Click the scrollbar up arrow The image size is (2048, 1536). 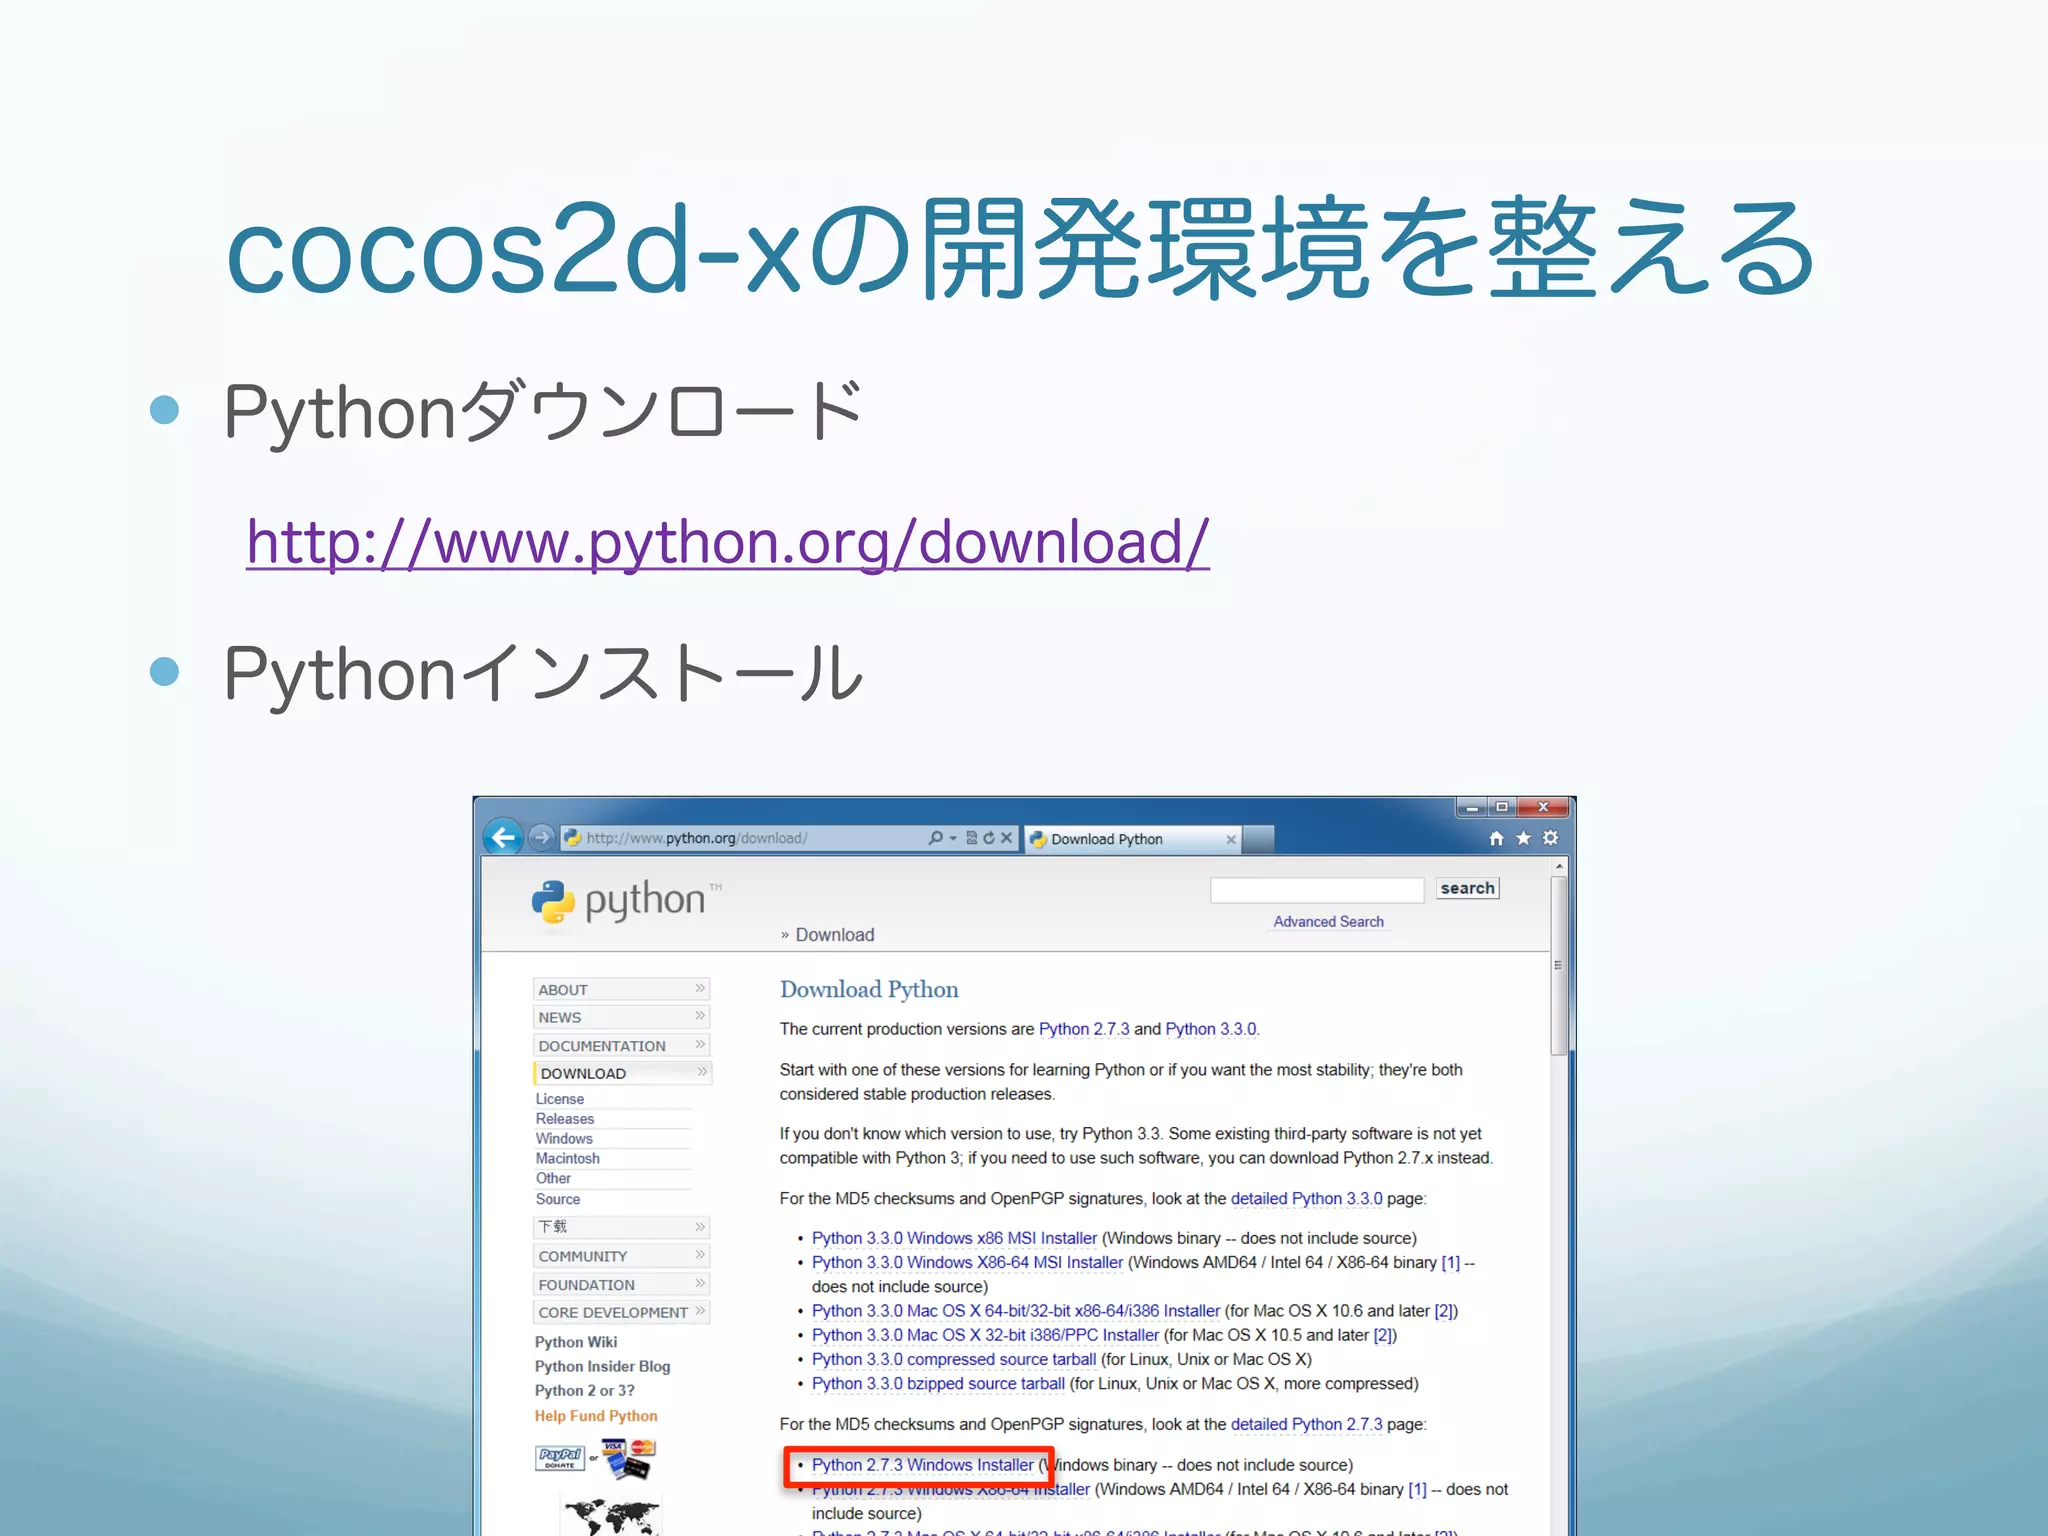[1558, 867]
